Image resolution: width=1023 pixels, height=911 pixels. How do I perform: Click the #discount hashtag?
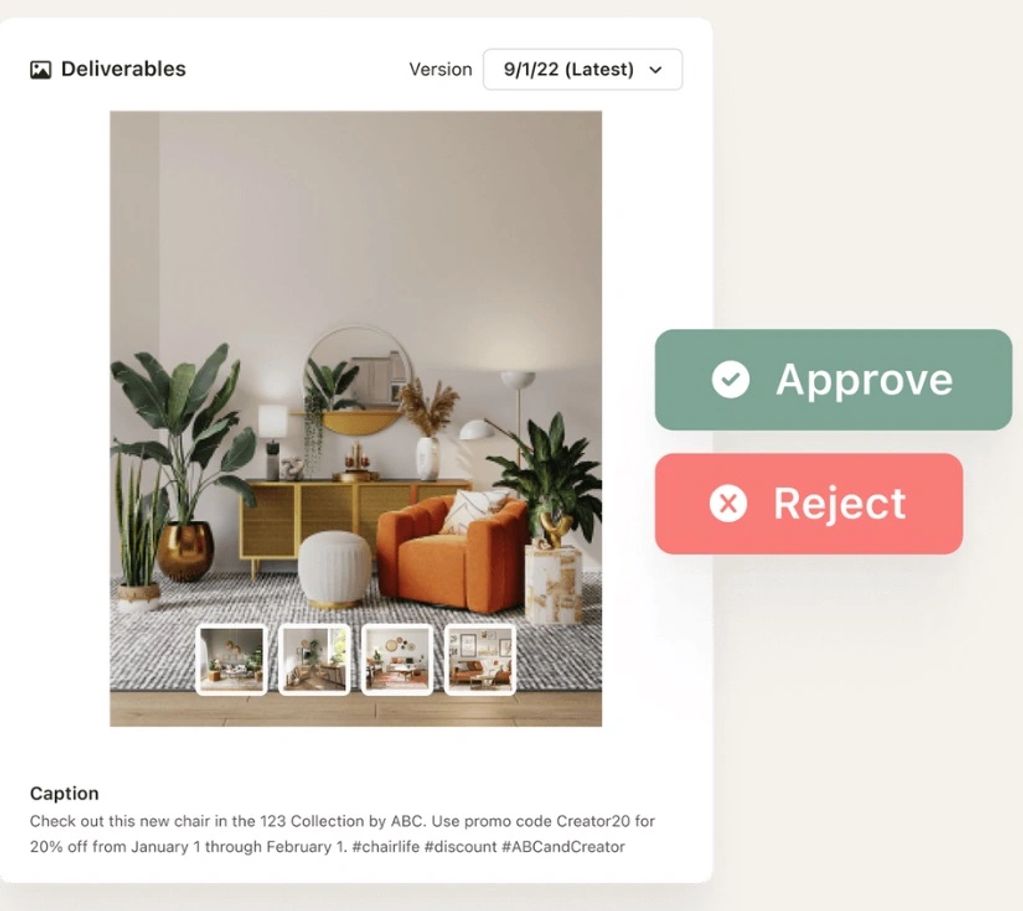point(461,847)
